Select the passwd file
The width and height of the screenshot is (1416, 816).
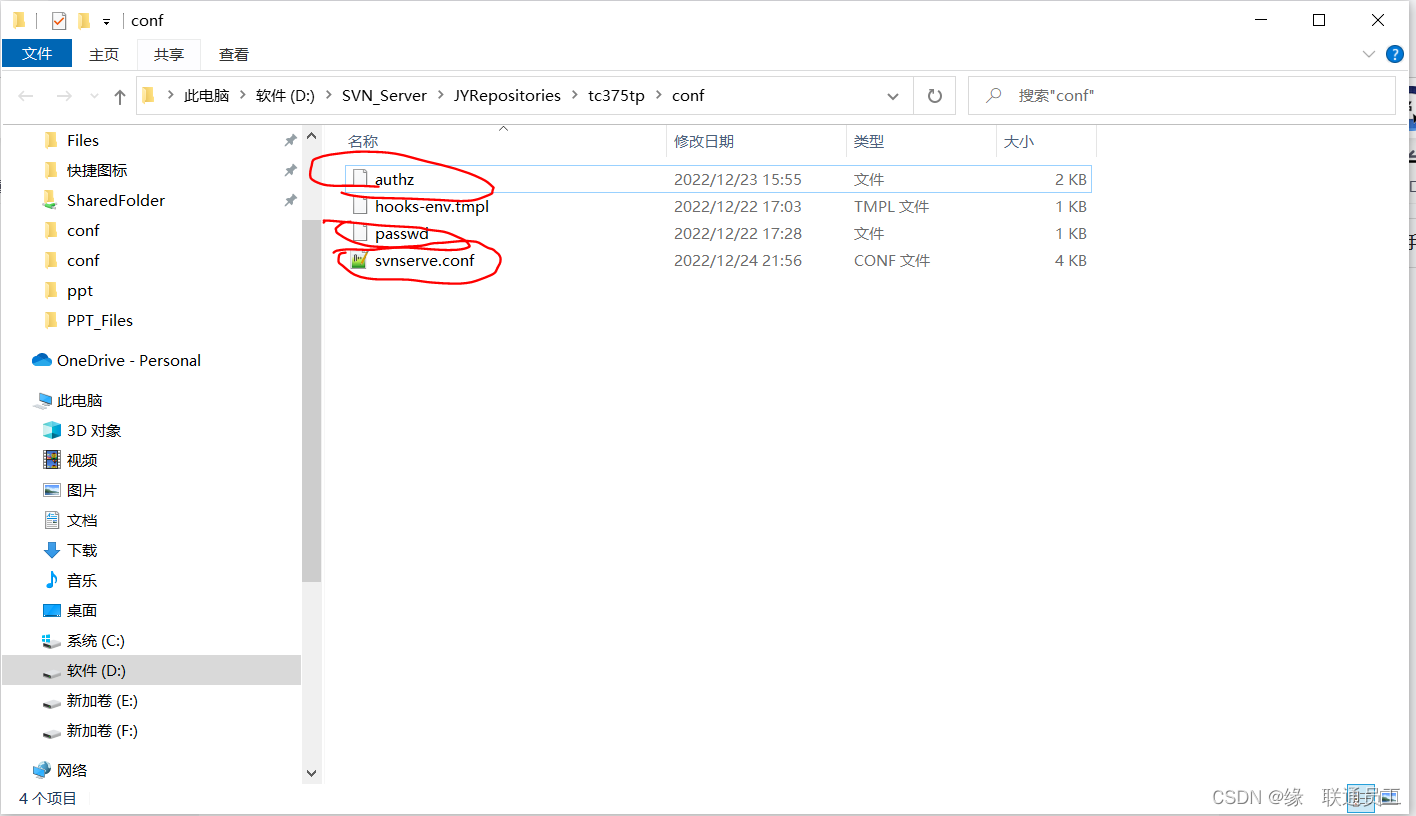tap(402, 233)
